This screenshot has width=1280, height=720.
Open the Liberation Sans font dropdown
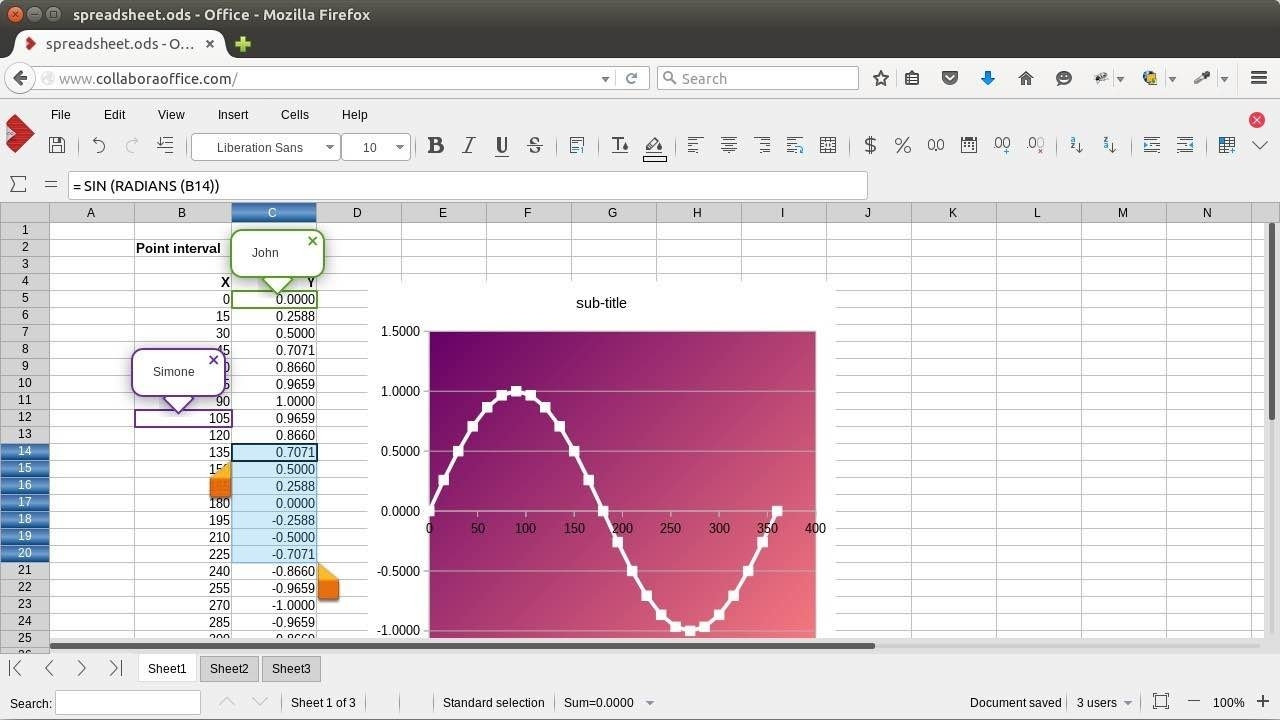[x=329, y=147]
